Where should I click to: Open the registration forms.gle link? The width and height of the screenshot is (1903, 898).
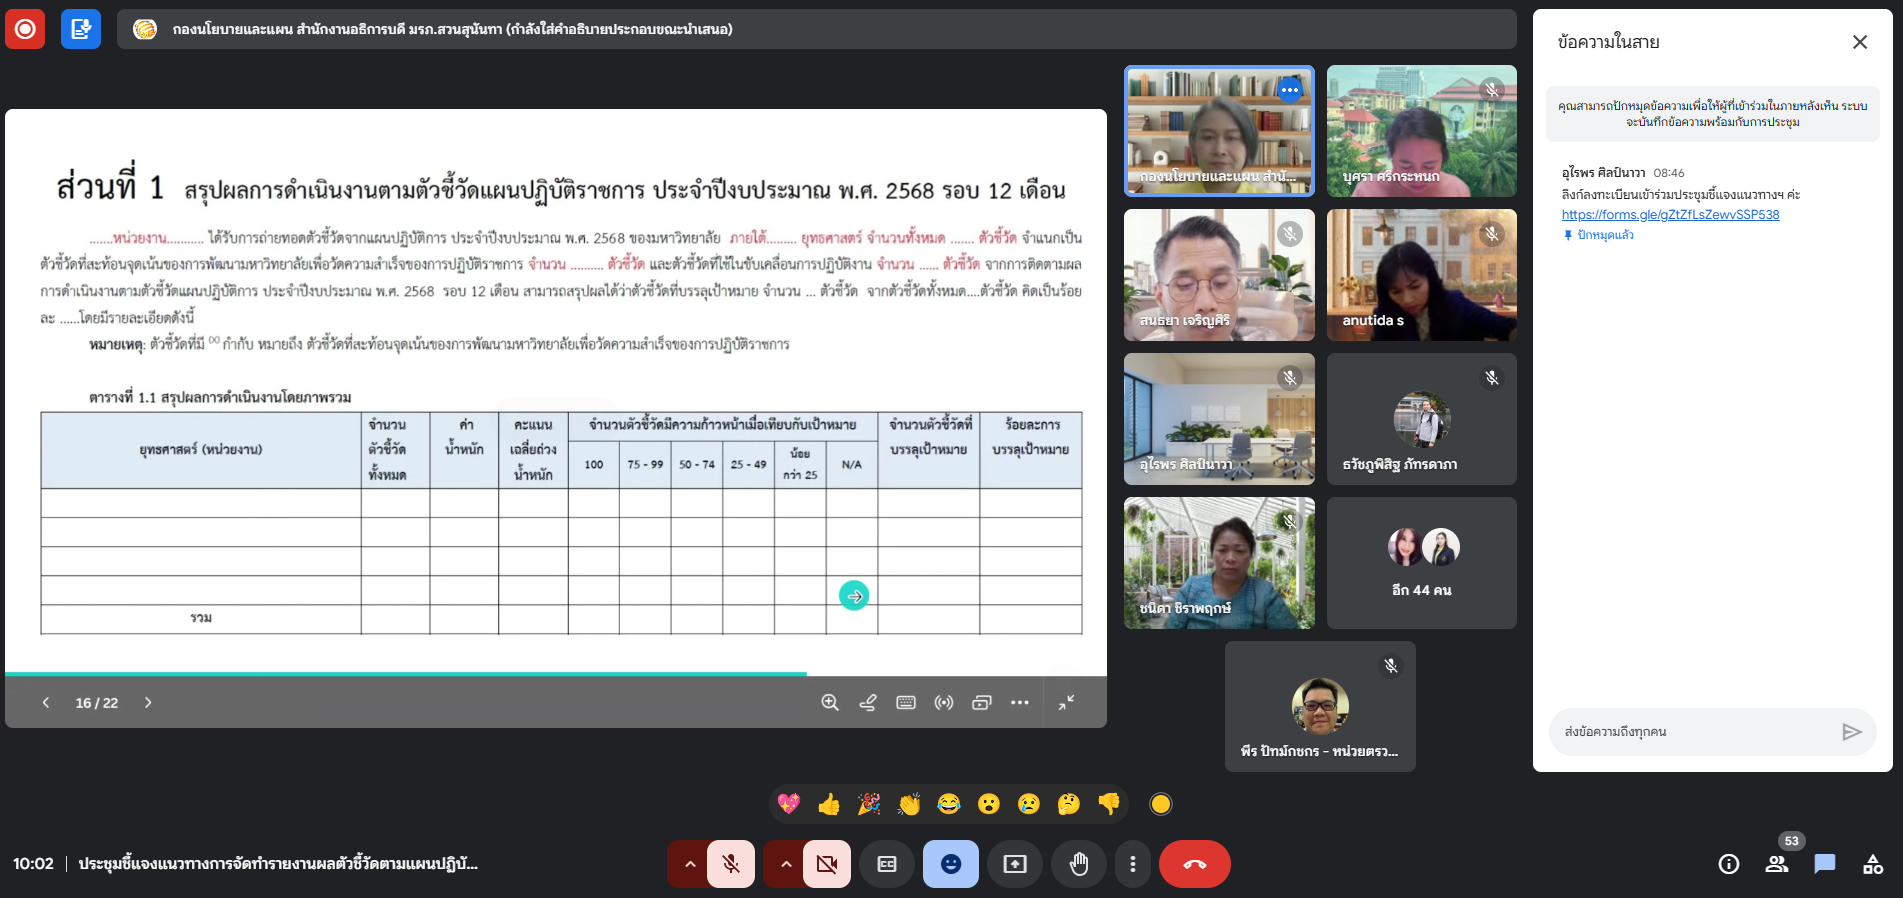click(x=1670, y=215)
